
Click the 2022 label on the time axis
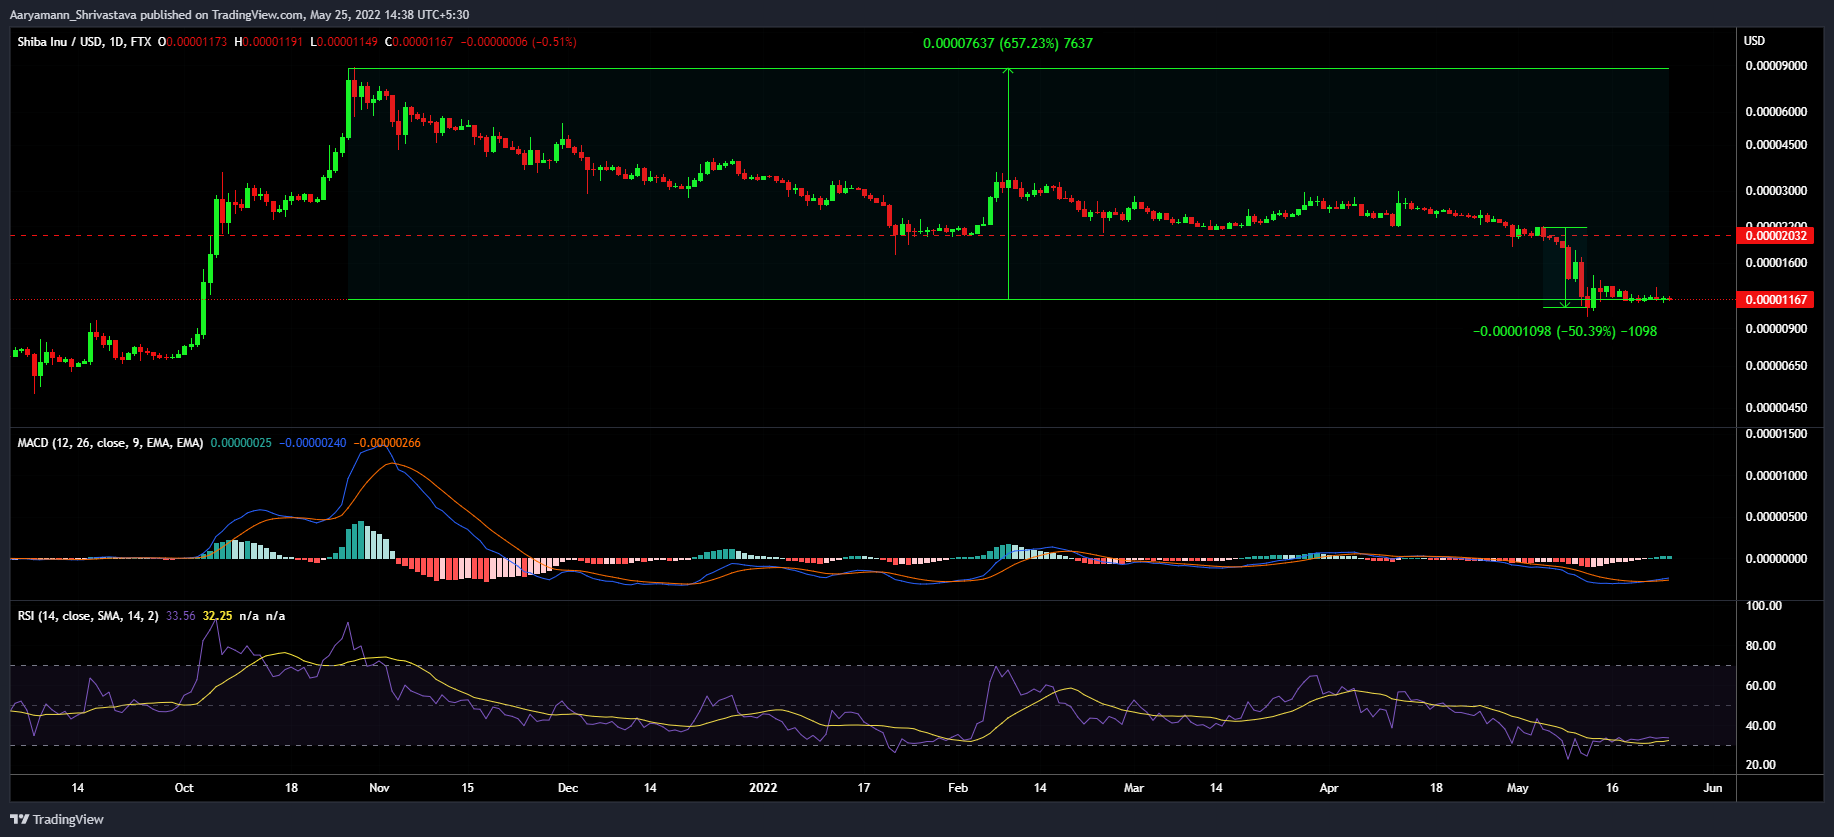click(762, 788)
